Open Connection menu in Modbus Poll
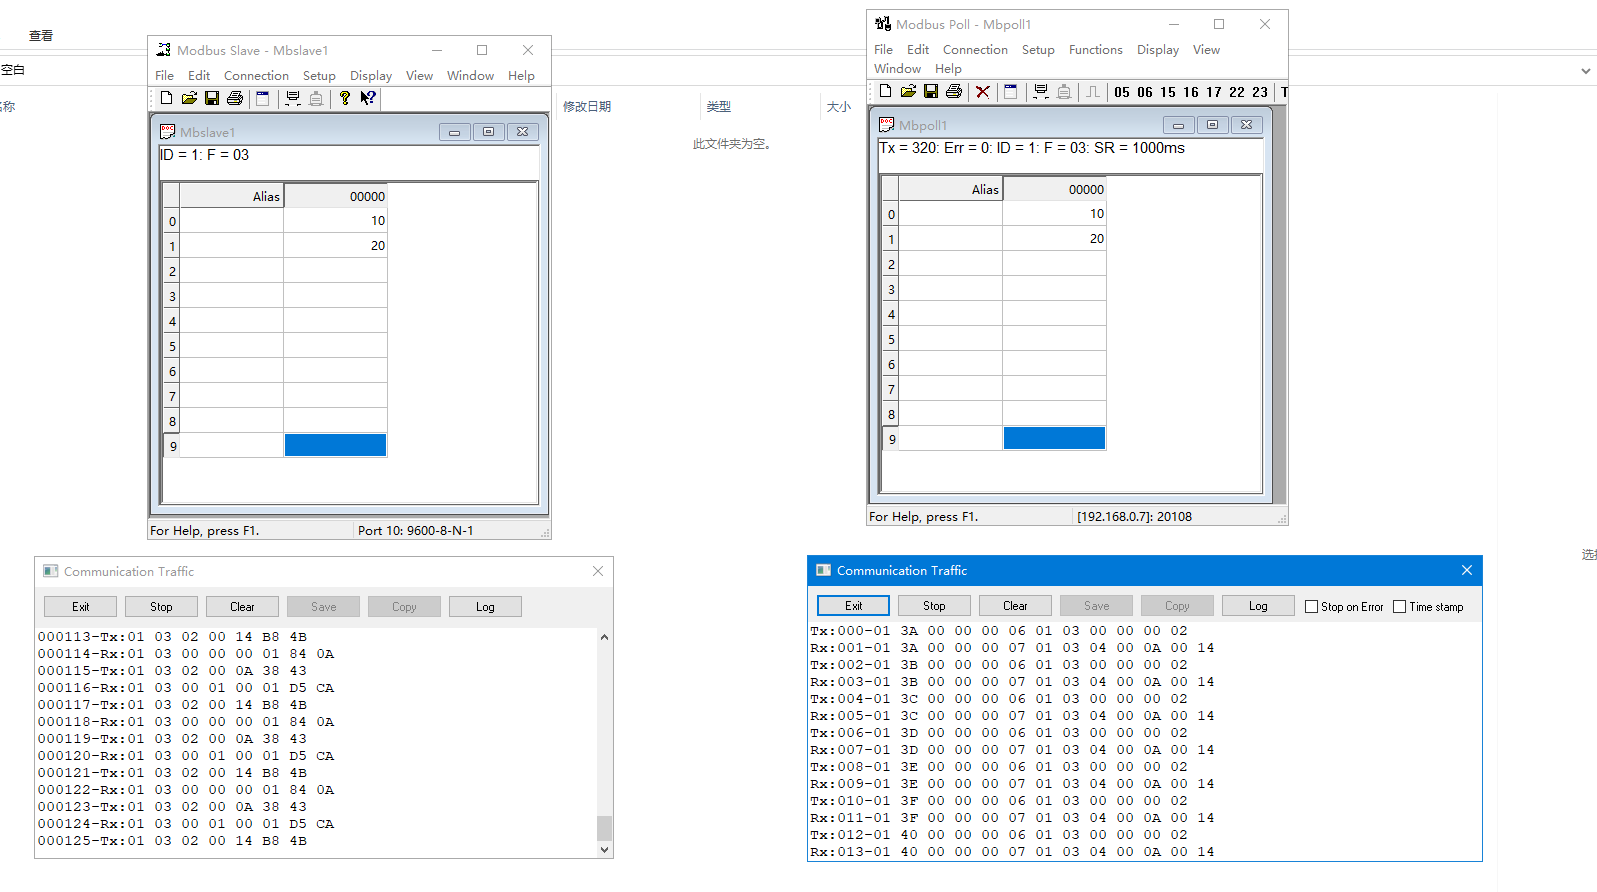Screen dimensions: 1597x892 pyautogui.click(x=975, y=49)
